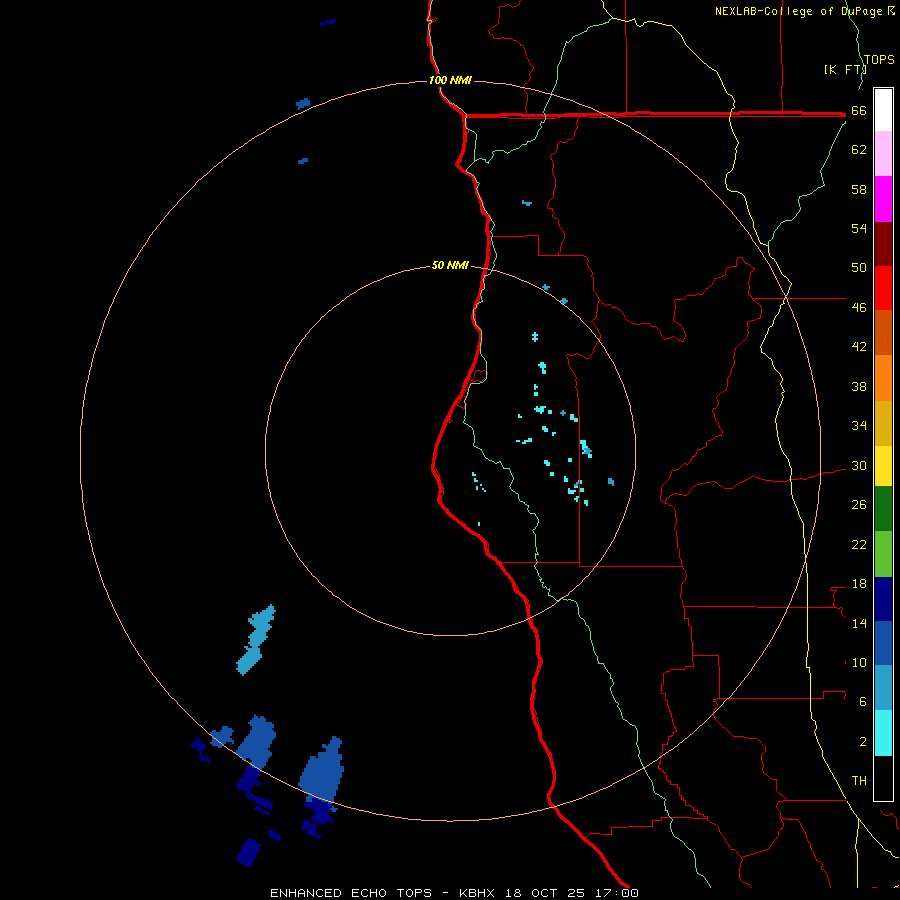Image resolution: width=900 pixels, height=900 pixels.
Task: Click the dark red 50-54 kft legend swatch
Action: (x=883, y=244)
